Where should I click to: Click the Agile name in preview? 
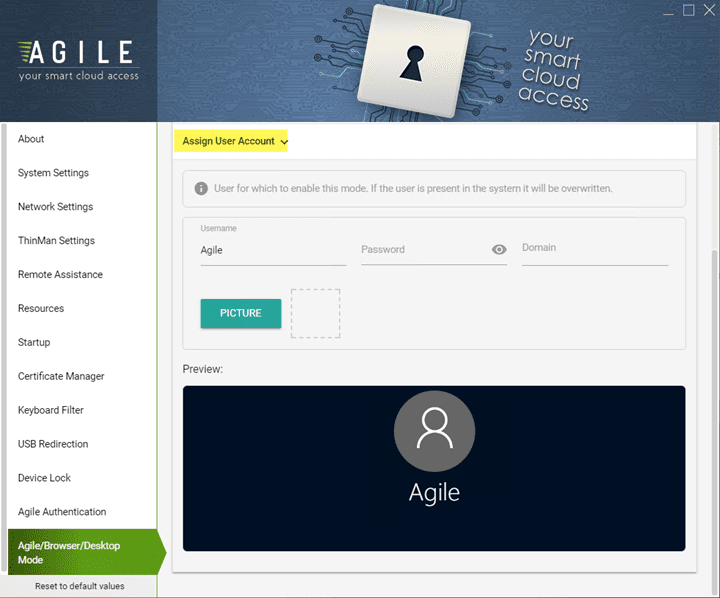click(434, 493)
